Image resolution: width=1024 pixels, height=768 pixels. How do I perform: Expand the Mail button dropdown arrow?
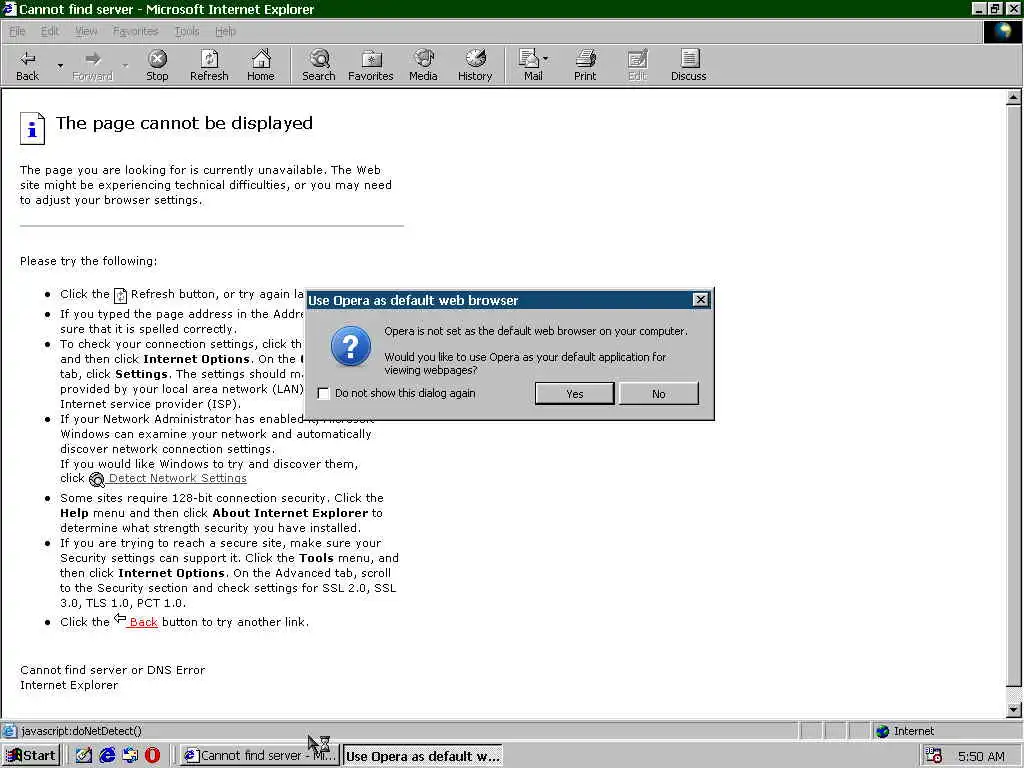[x=546, y=59]
